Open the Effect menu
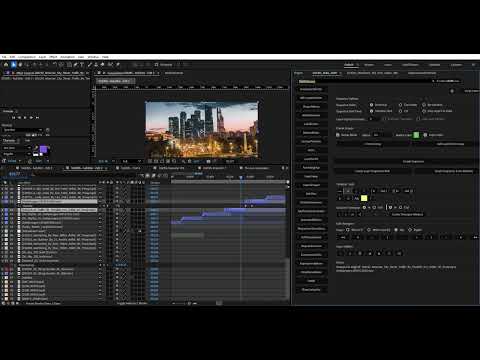The width and height of the screenshot is (480, 360). (53, 57)
